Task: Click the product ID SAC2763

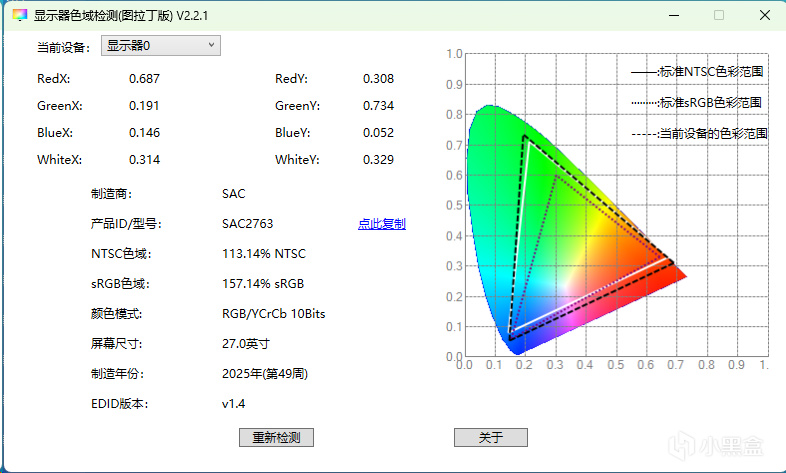Action: (248, 223)
